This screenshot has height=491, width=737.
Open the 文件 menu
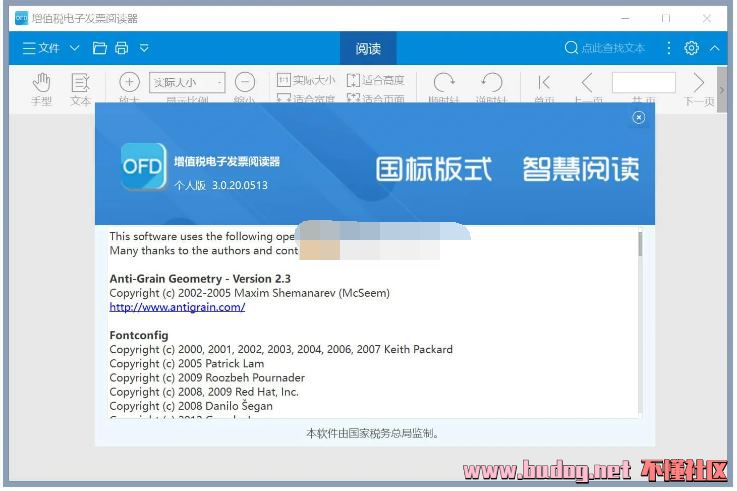pos(41,48)
